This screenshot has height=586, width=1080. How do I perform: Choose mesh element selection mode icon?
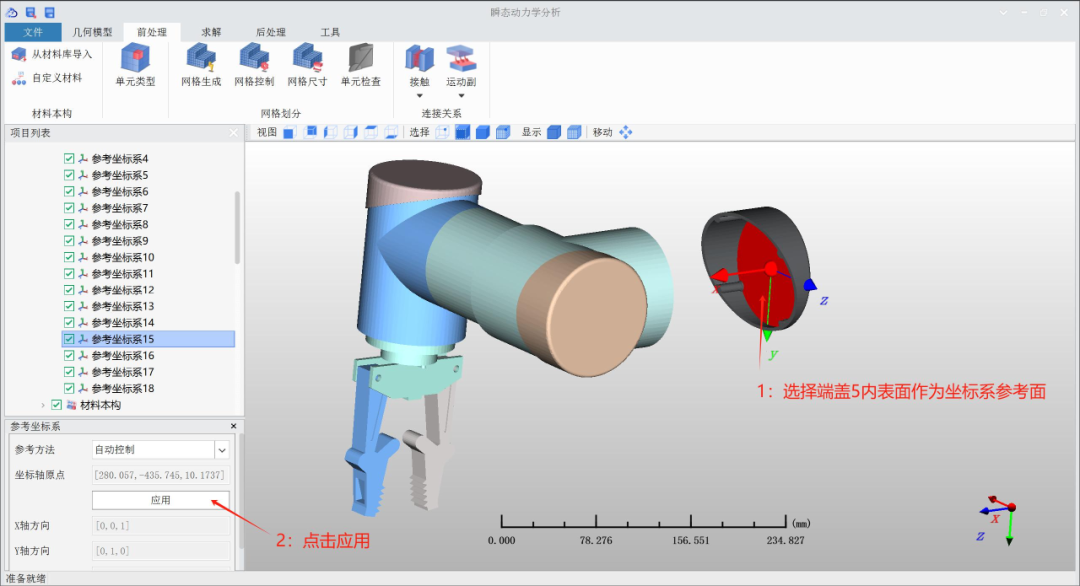click(503, 132)
